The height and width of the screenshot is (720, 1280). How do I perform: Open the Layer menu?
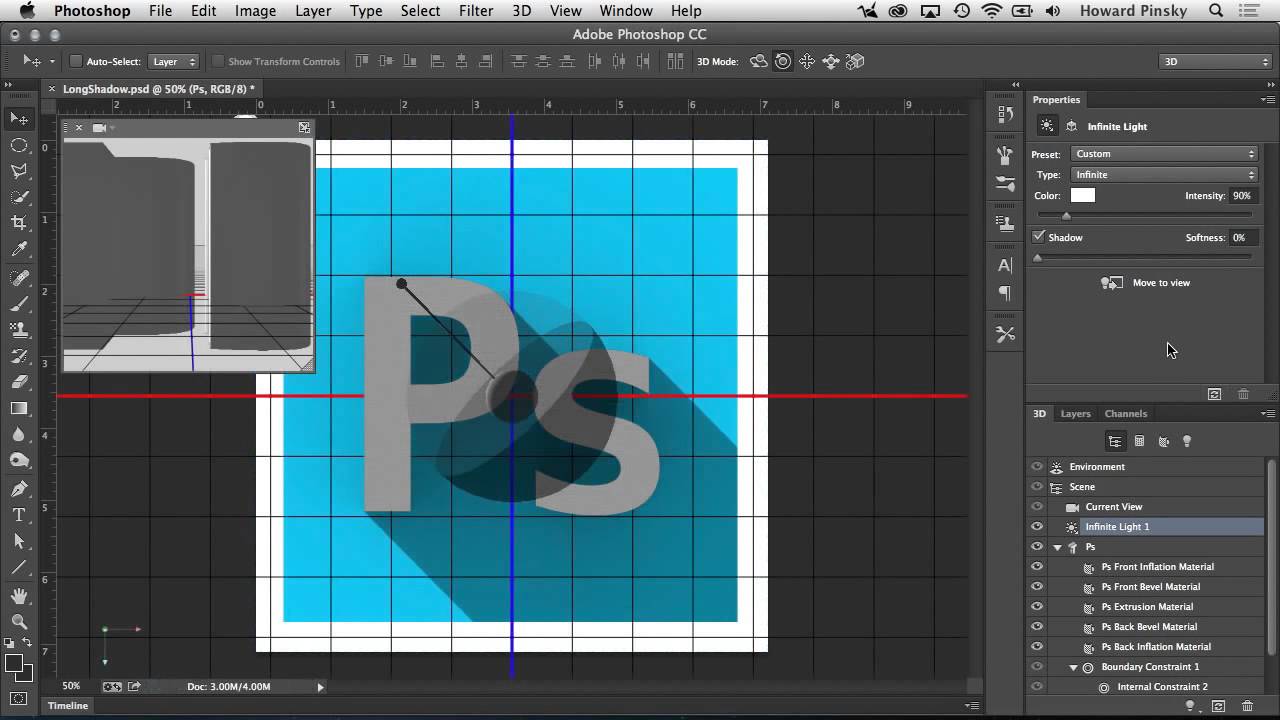tap(313, 11)
